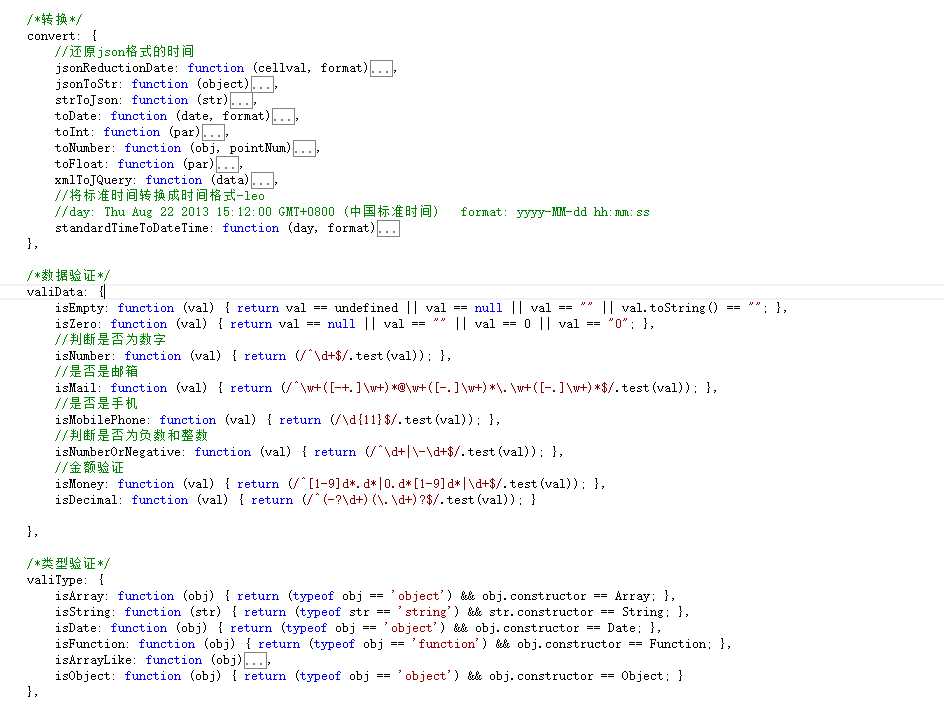Click the 'isMoney' function name
Screen dimensions: 944x710
[79, 484]
